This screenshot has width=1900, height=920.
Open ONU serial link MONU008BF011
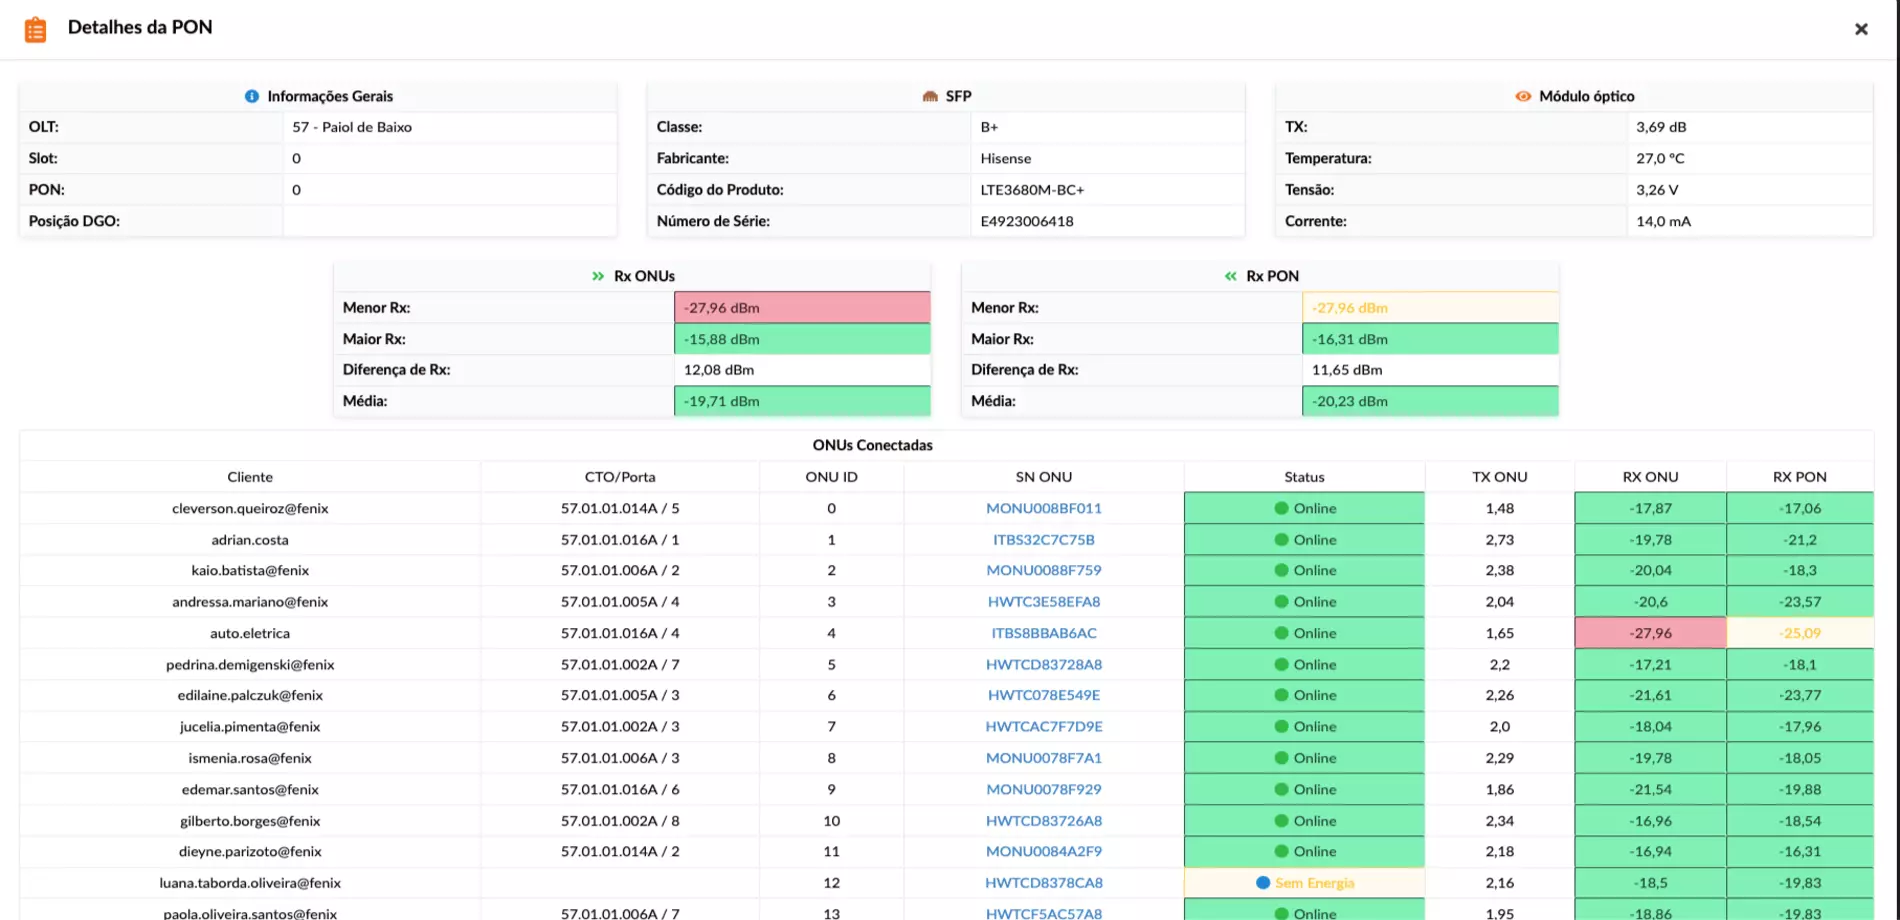pos(1044,508)
